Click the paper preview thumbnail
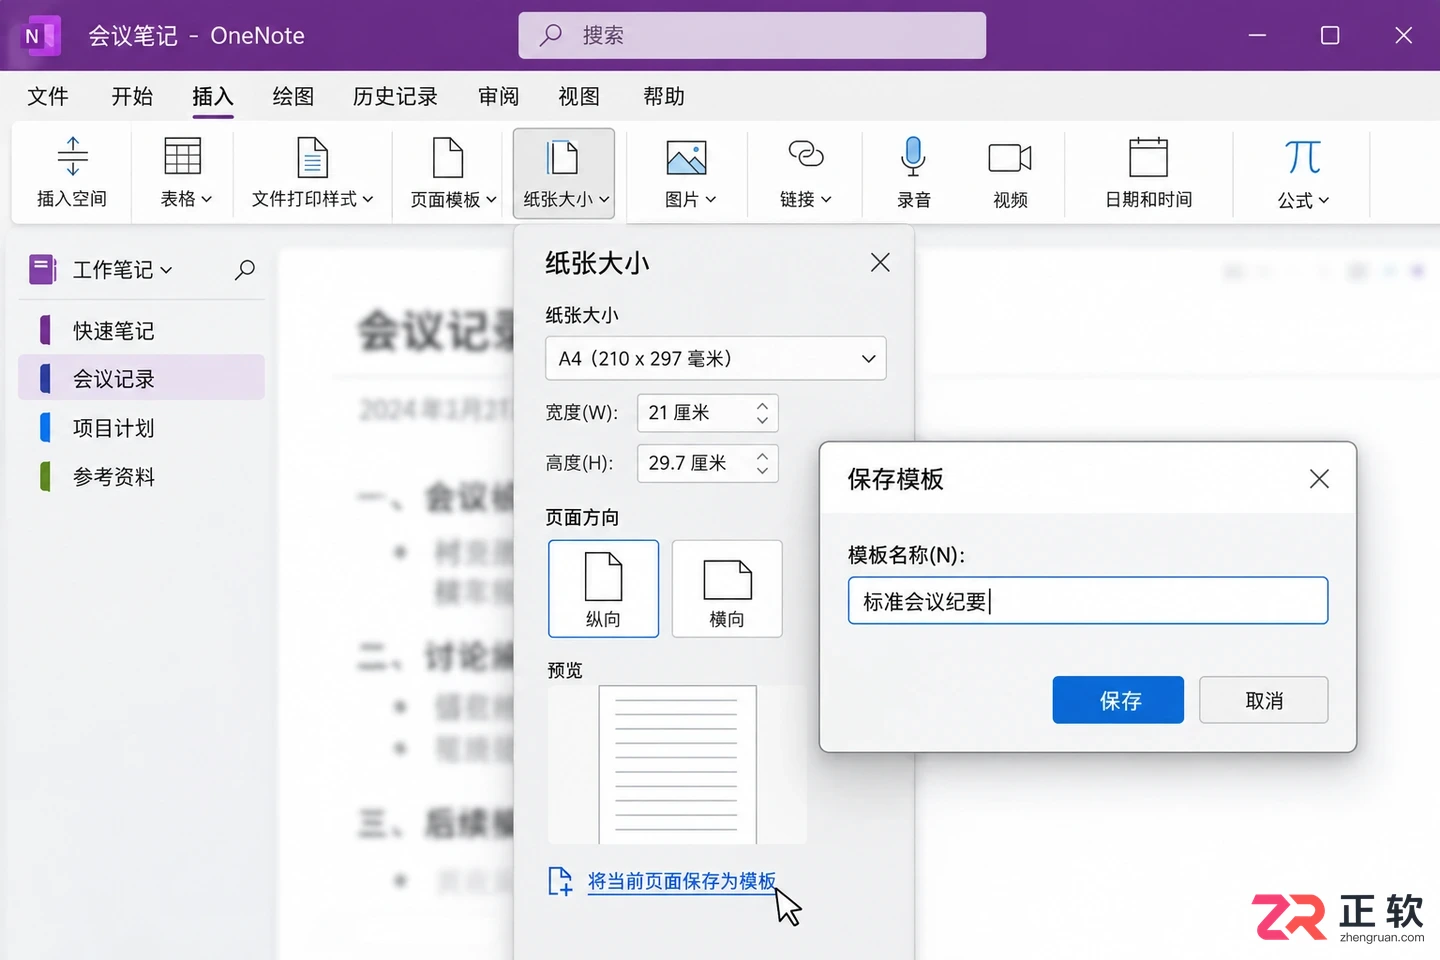1440x960 pixels. (x=677, y=764)
